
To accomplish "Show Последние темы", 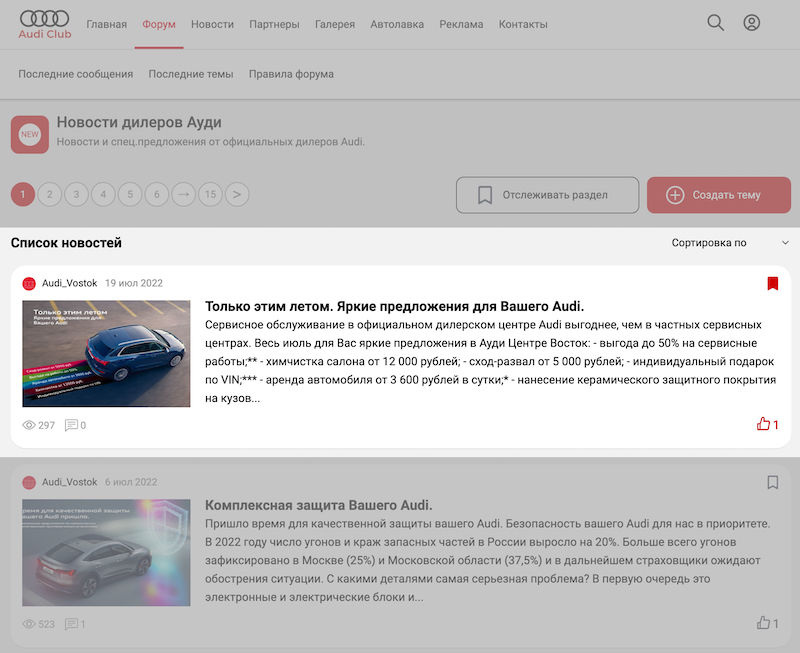I will [x=191, y=74].
